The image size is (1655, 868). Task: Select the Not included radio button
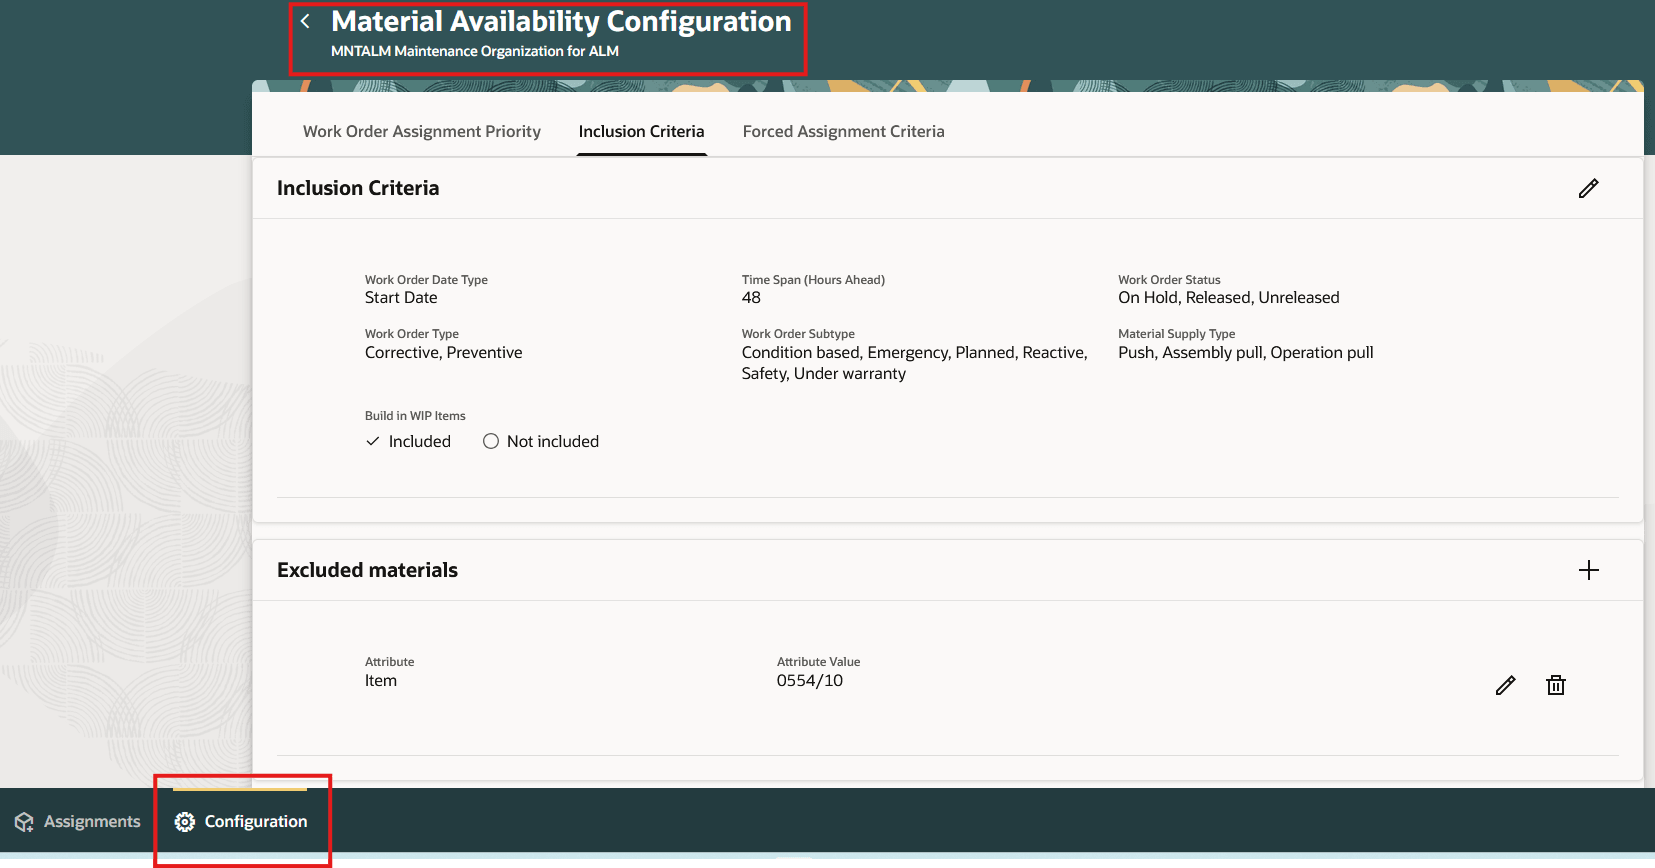(x=490, y=441)
